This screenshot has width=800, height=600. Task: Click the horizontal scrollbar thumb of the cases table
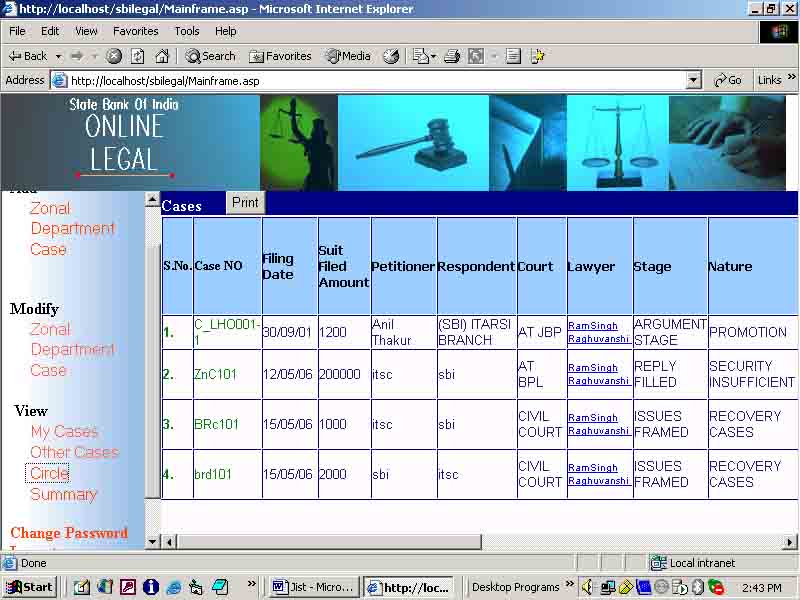click(x=329, y=542)
